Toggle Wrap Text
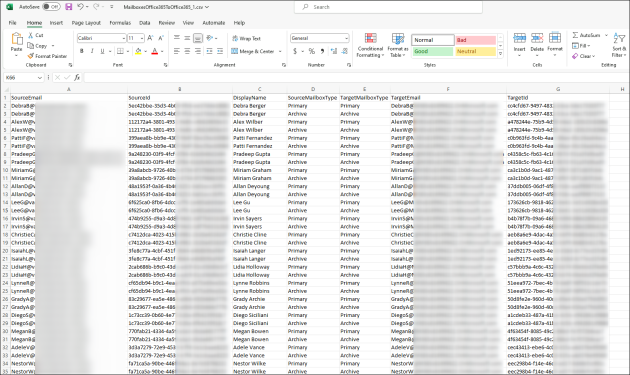Screen dimensions: 630x375 (246, 39)
